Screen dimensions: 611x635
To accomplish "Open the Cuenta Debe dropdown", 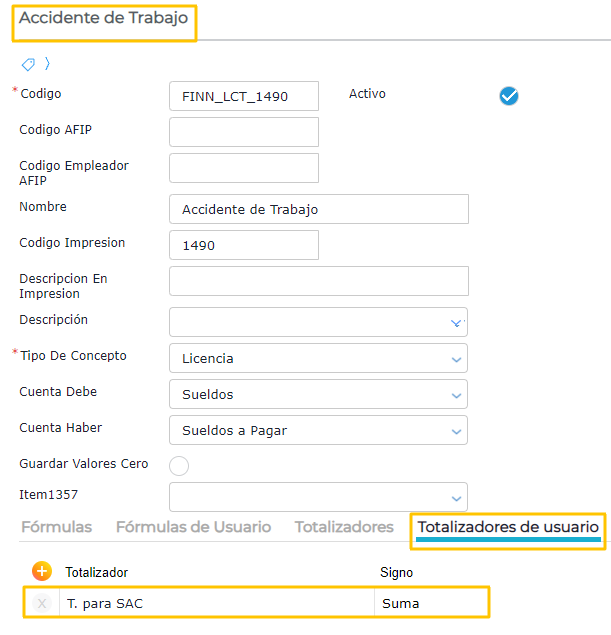I will [456, 394].
